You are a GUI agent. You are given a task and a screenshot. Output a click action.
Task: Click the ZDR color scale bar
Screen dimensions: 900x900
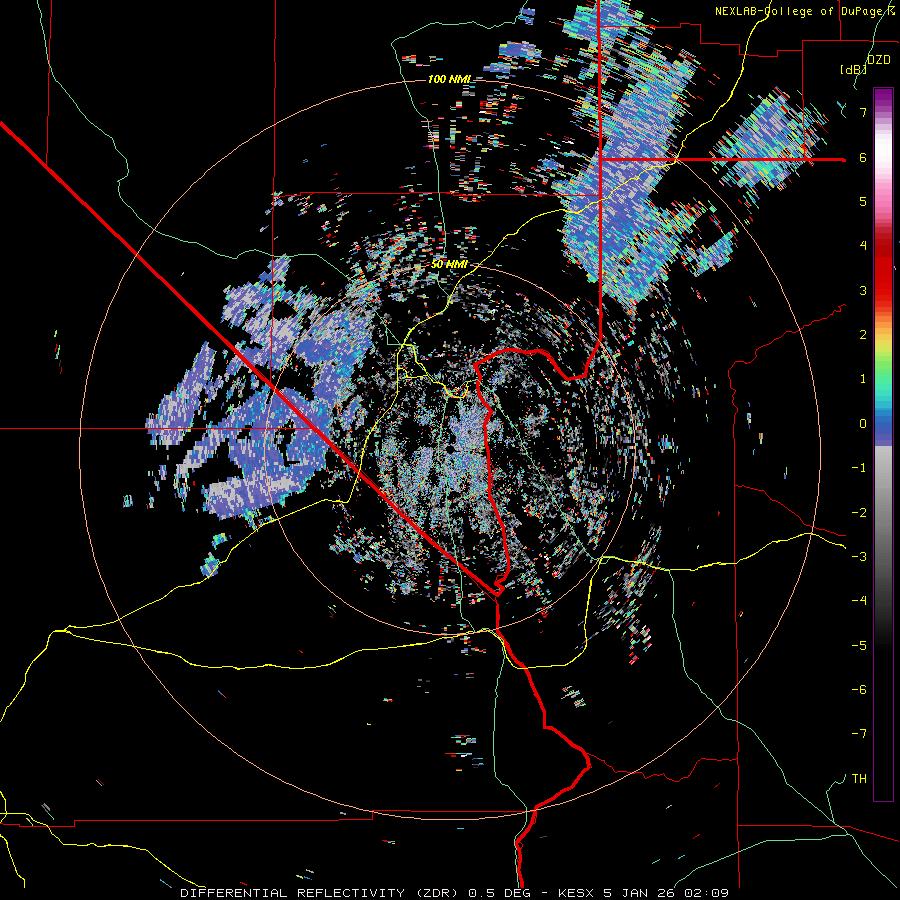[x=883, y=444]
